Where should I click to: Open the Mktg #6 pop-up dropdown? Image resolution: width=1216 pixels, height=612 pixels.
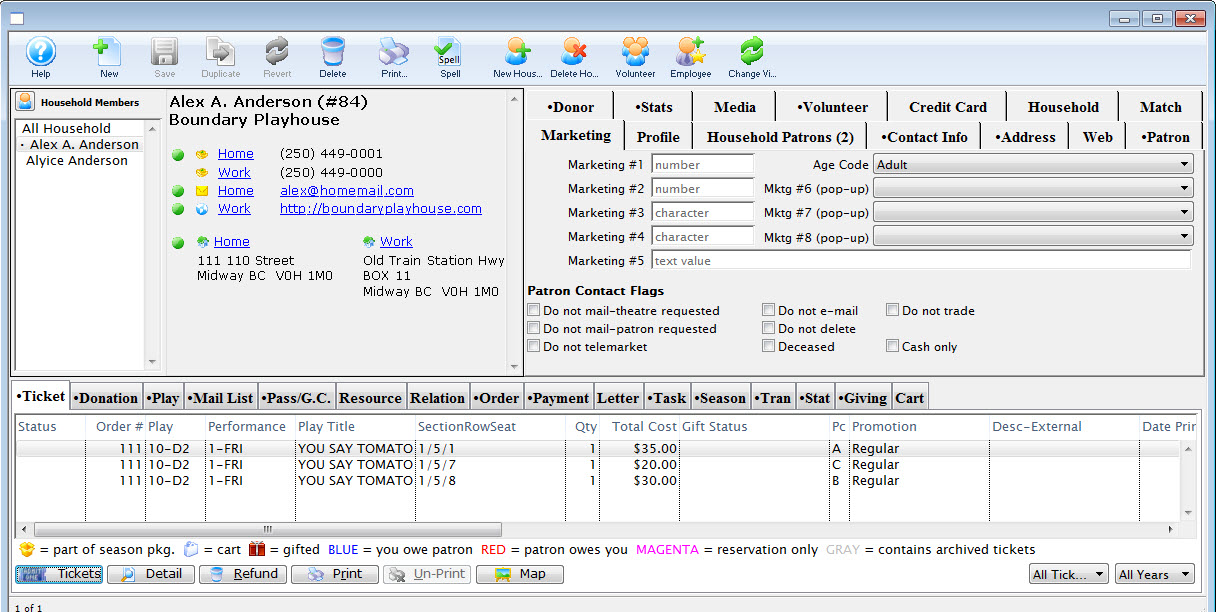pyautogui.click(x=1033, y=189)
